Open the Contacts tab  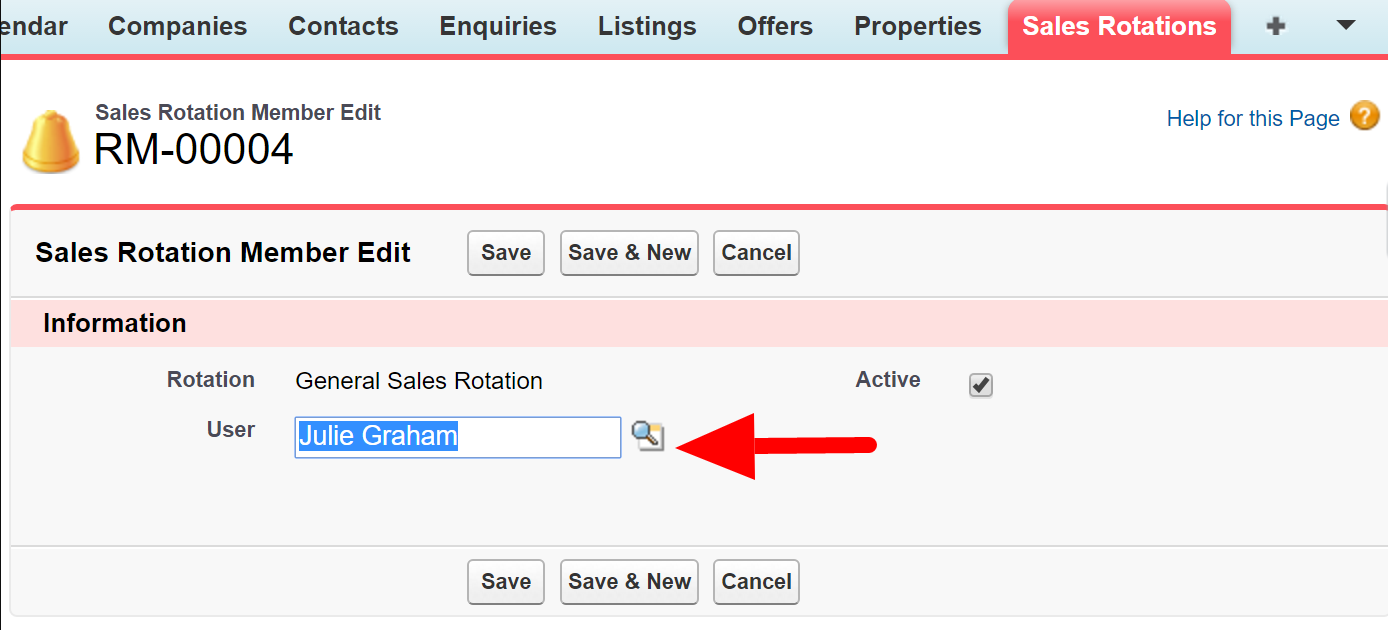click(x=343, y=27)
